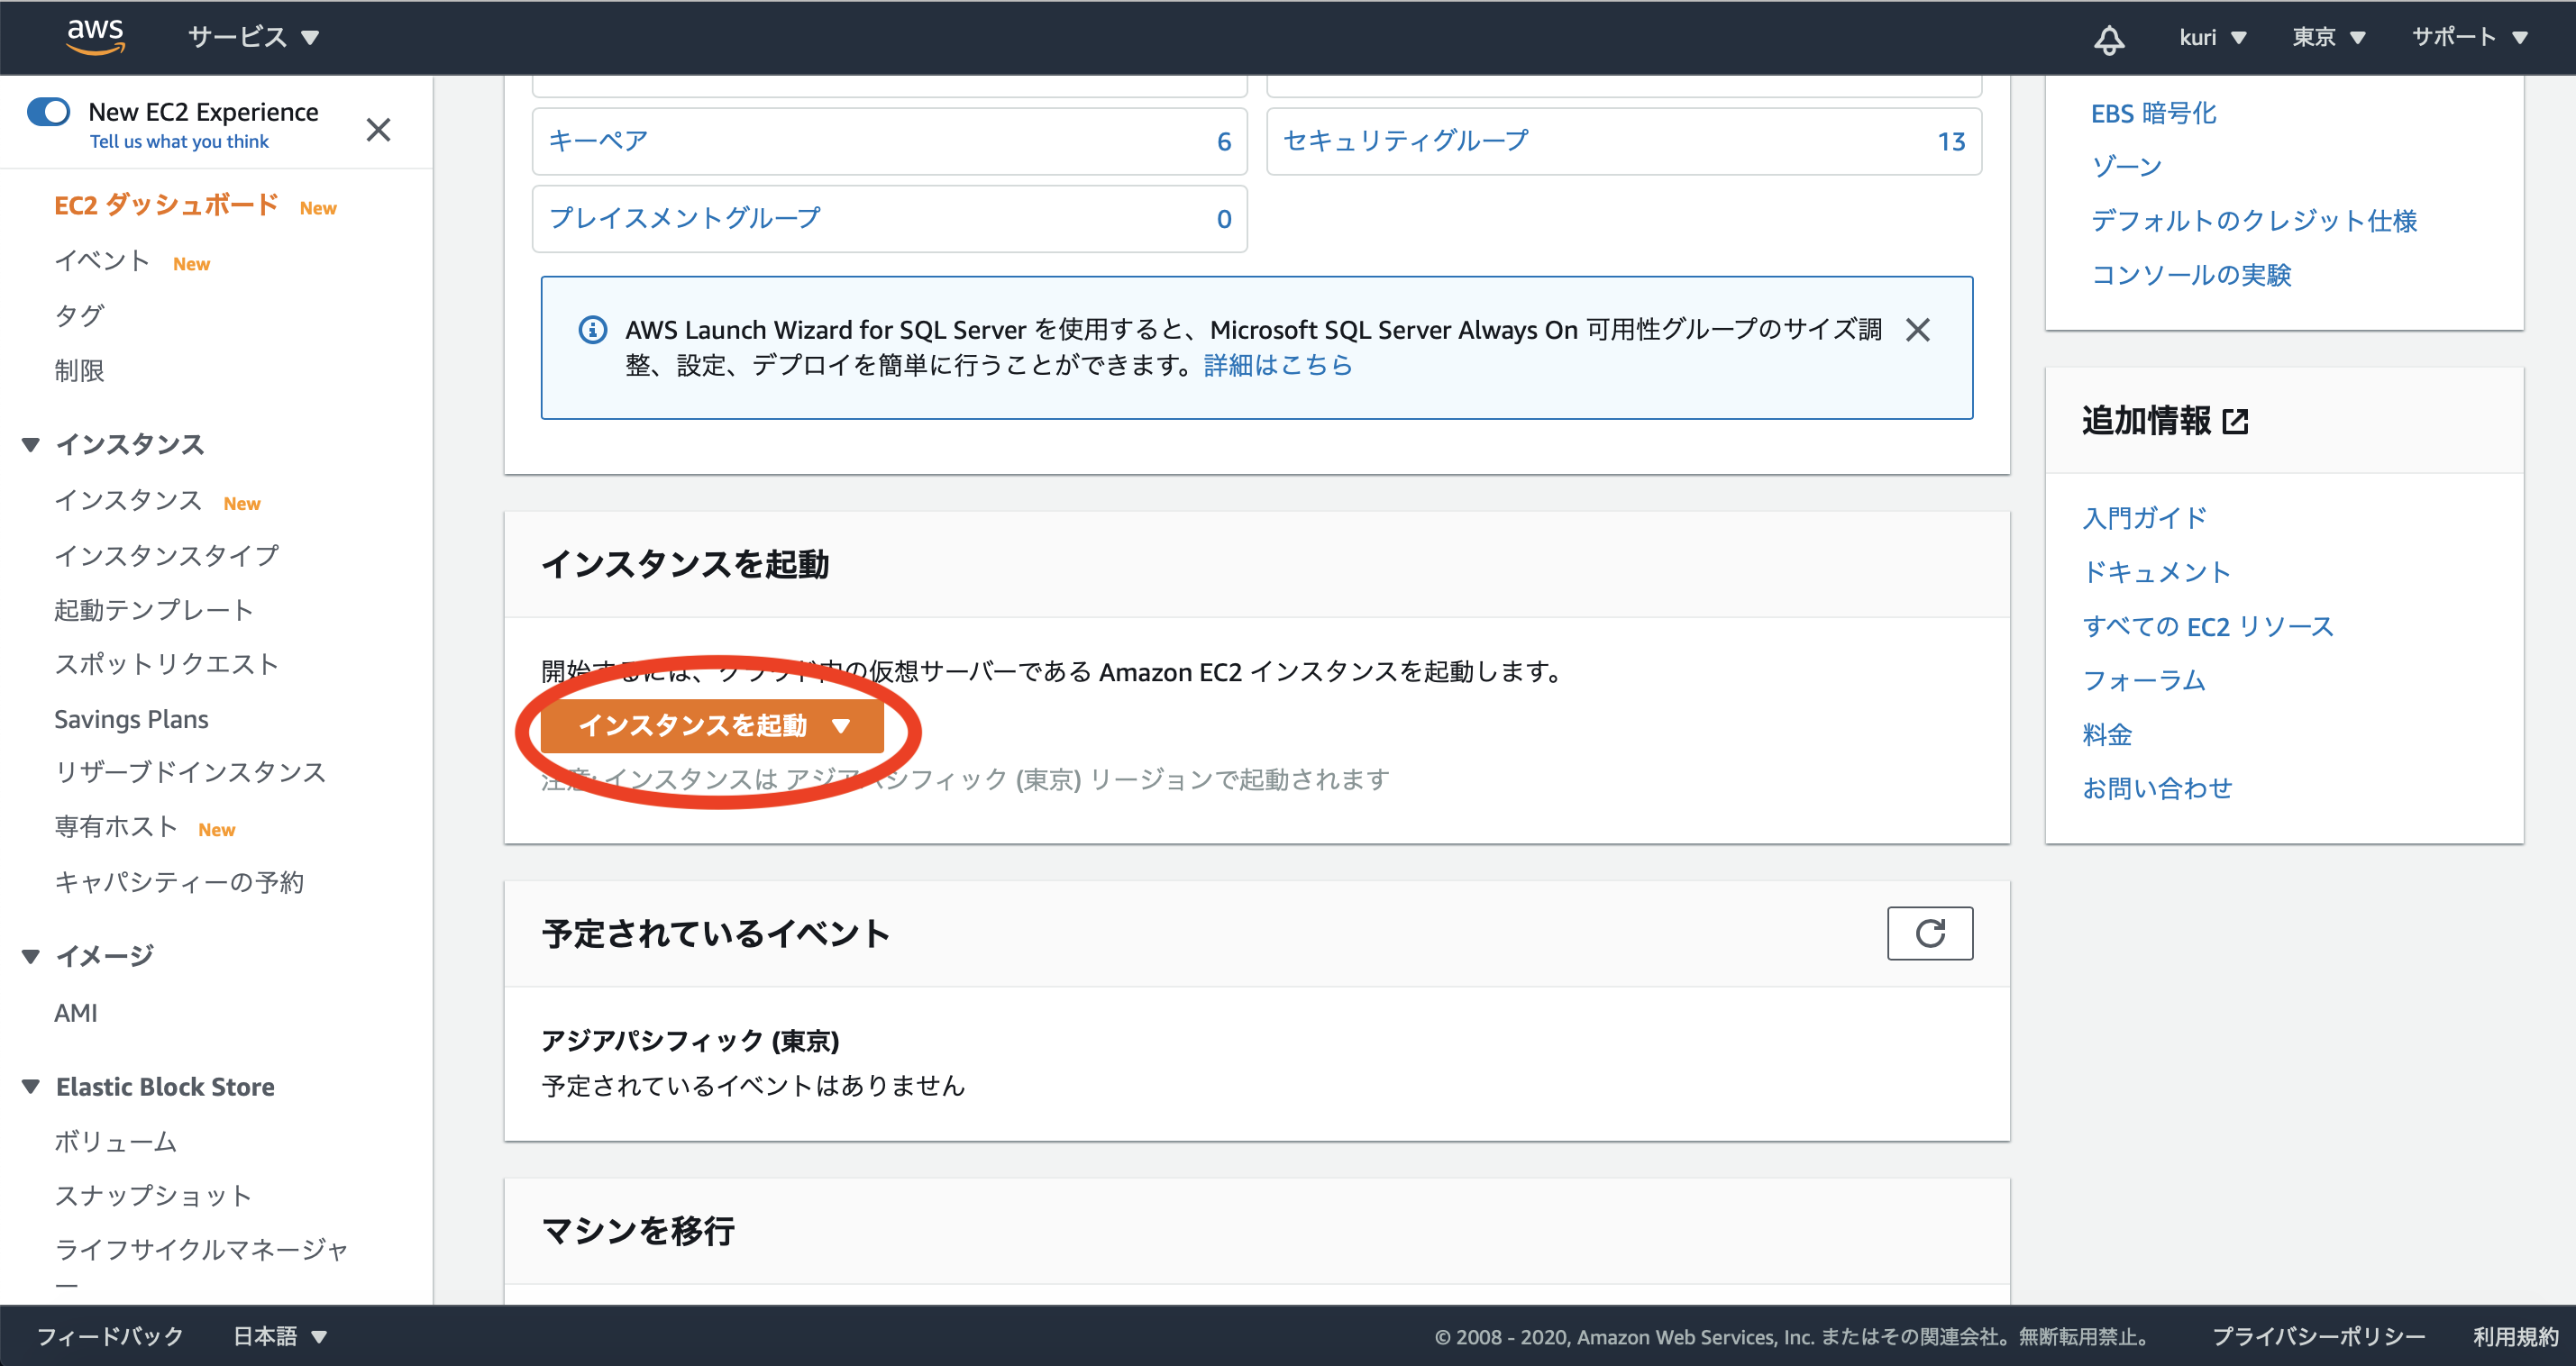Open the セキュリティグループ resource tile

coord(1405,141)
